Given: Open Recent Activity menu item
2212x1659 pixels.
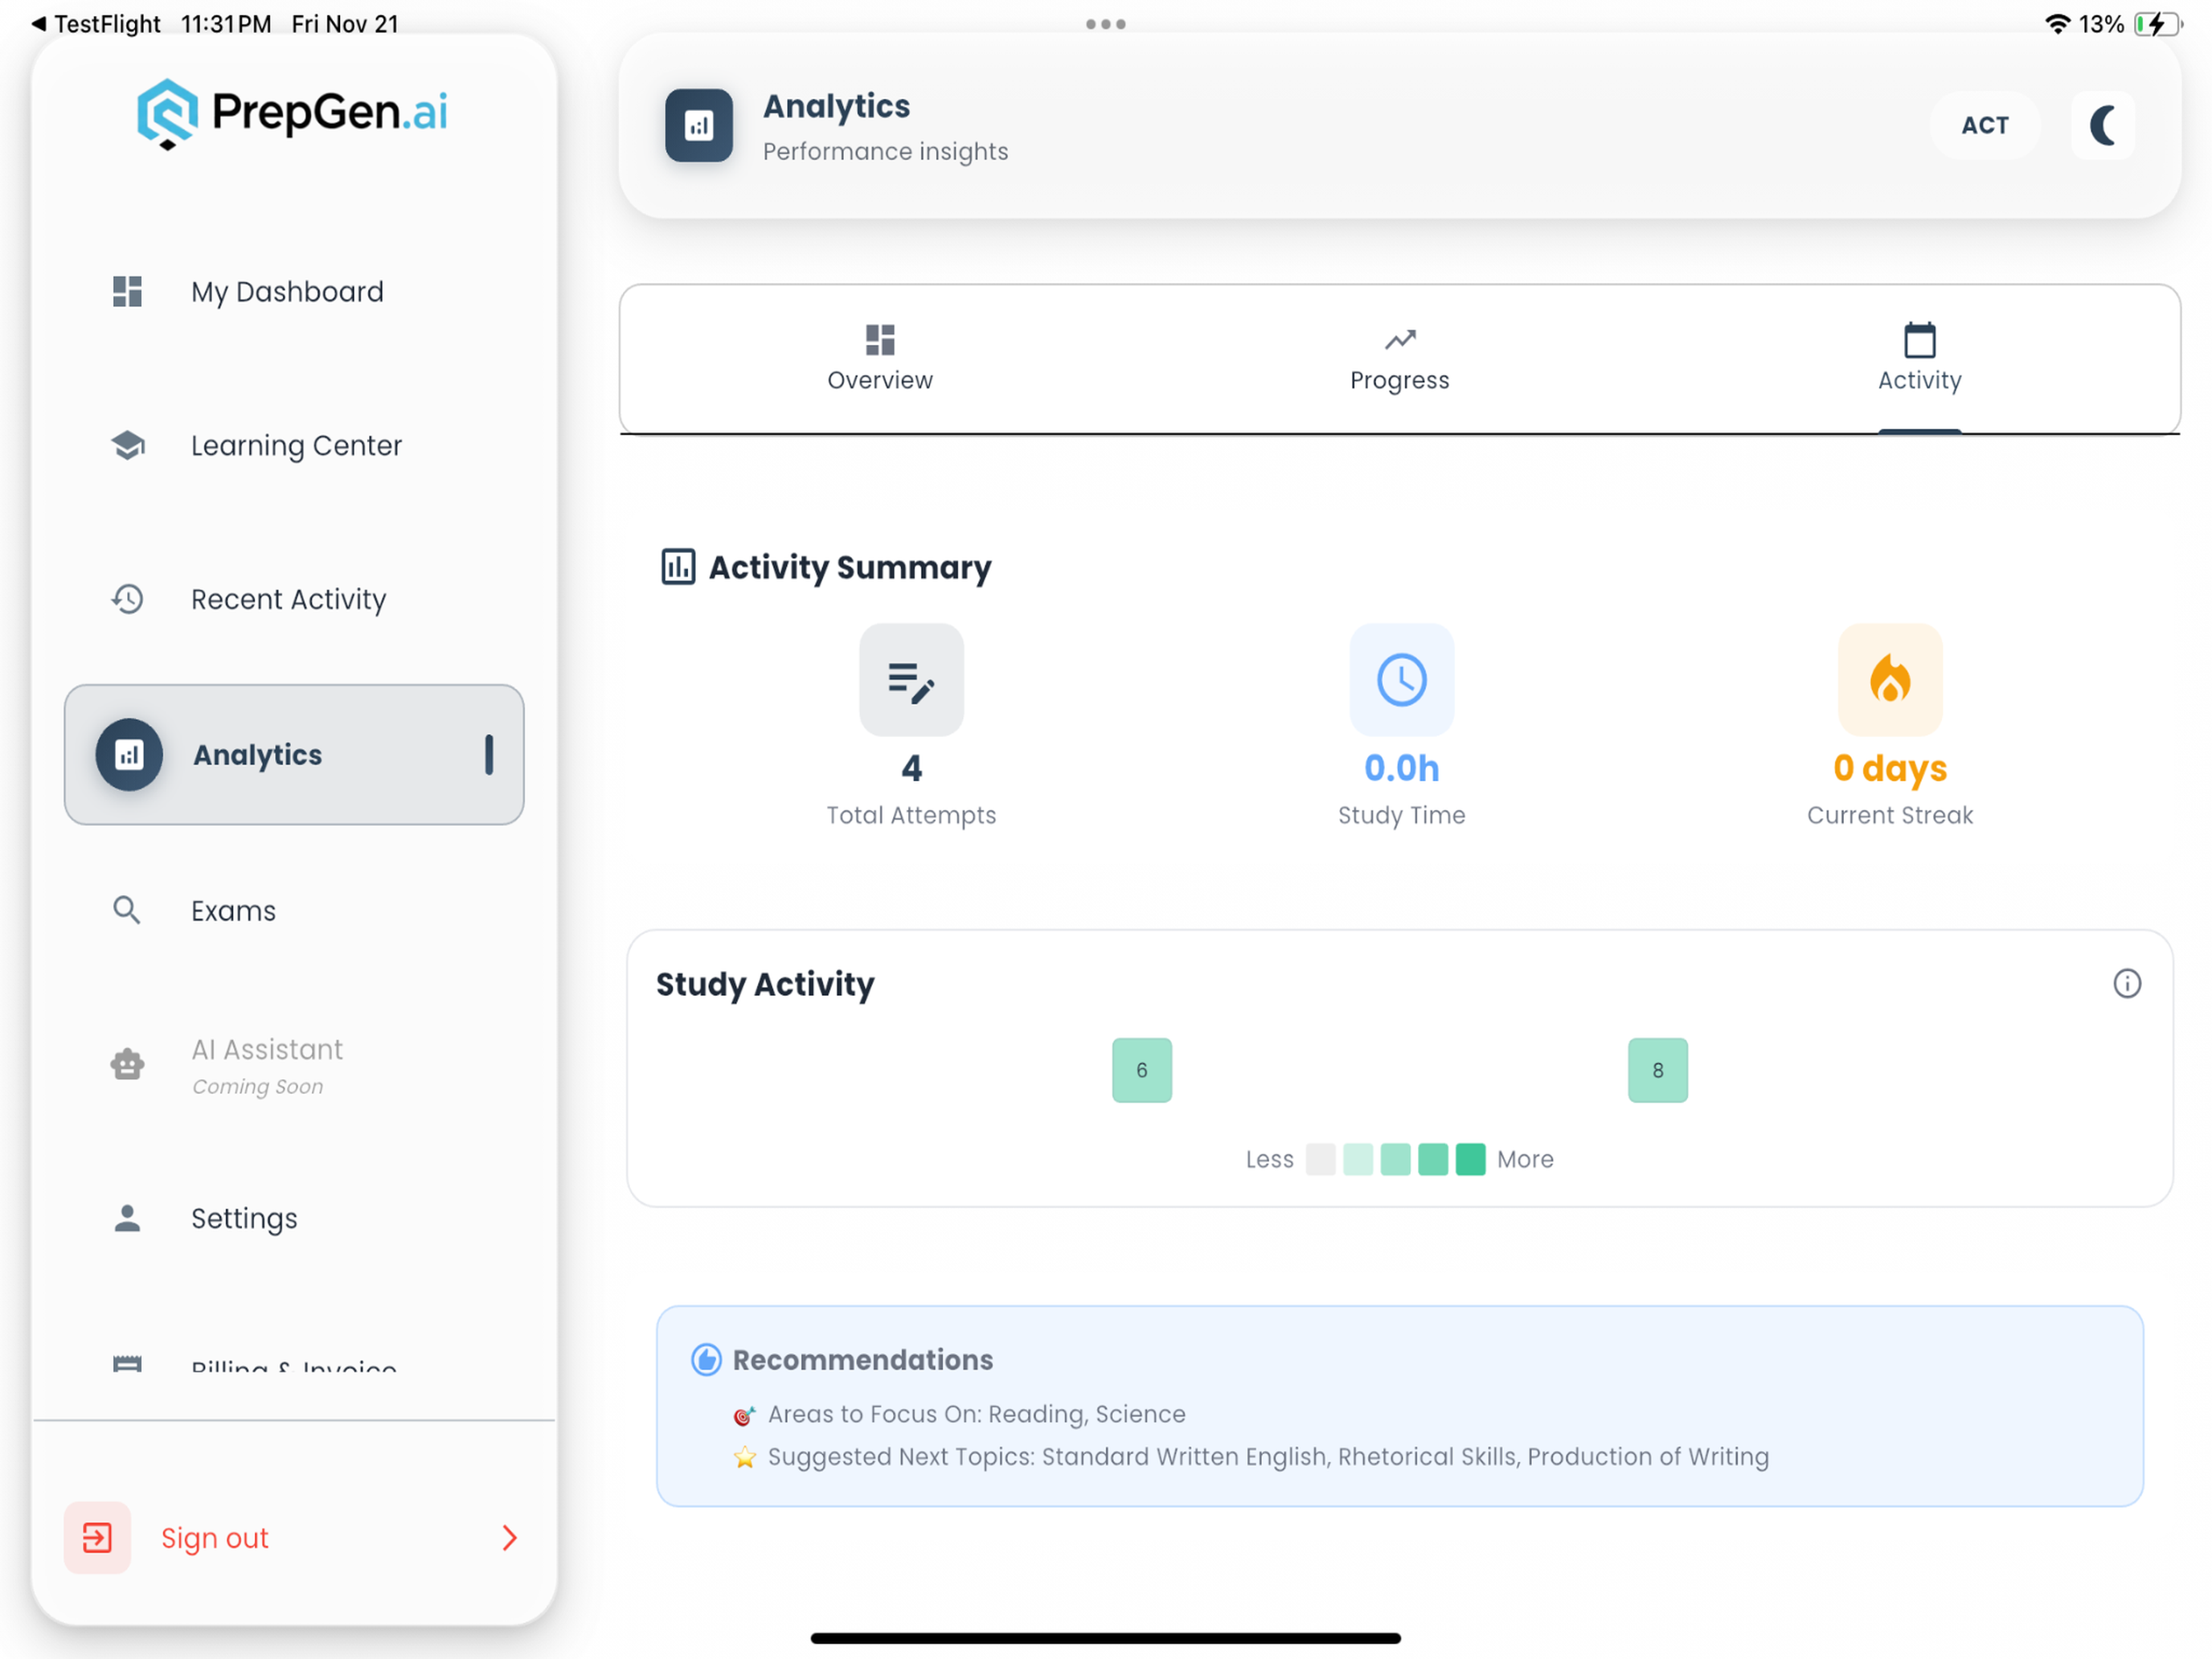Looking at the screenshot, I should point(294,599).
